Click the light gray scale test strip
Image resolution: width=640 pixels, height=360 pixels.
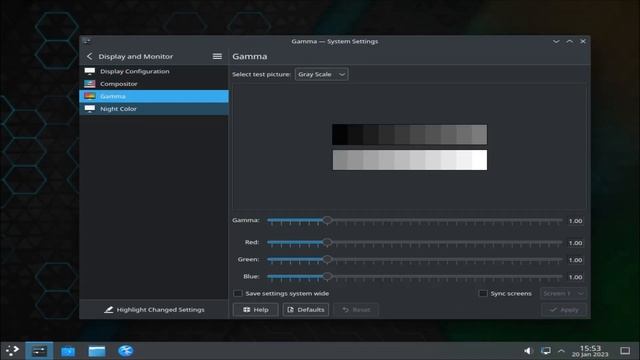409,160
